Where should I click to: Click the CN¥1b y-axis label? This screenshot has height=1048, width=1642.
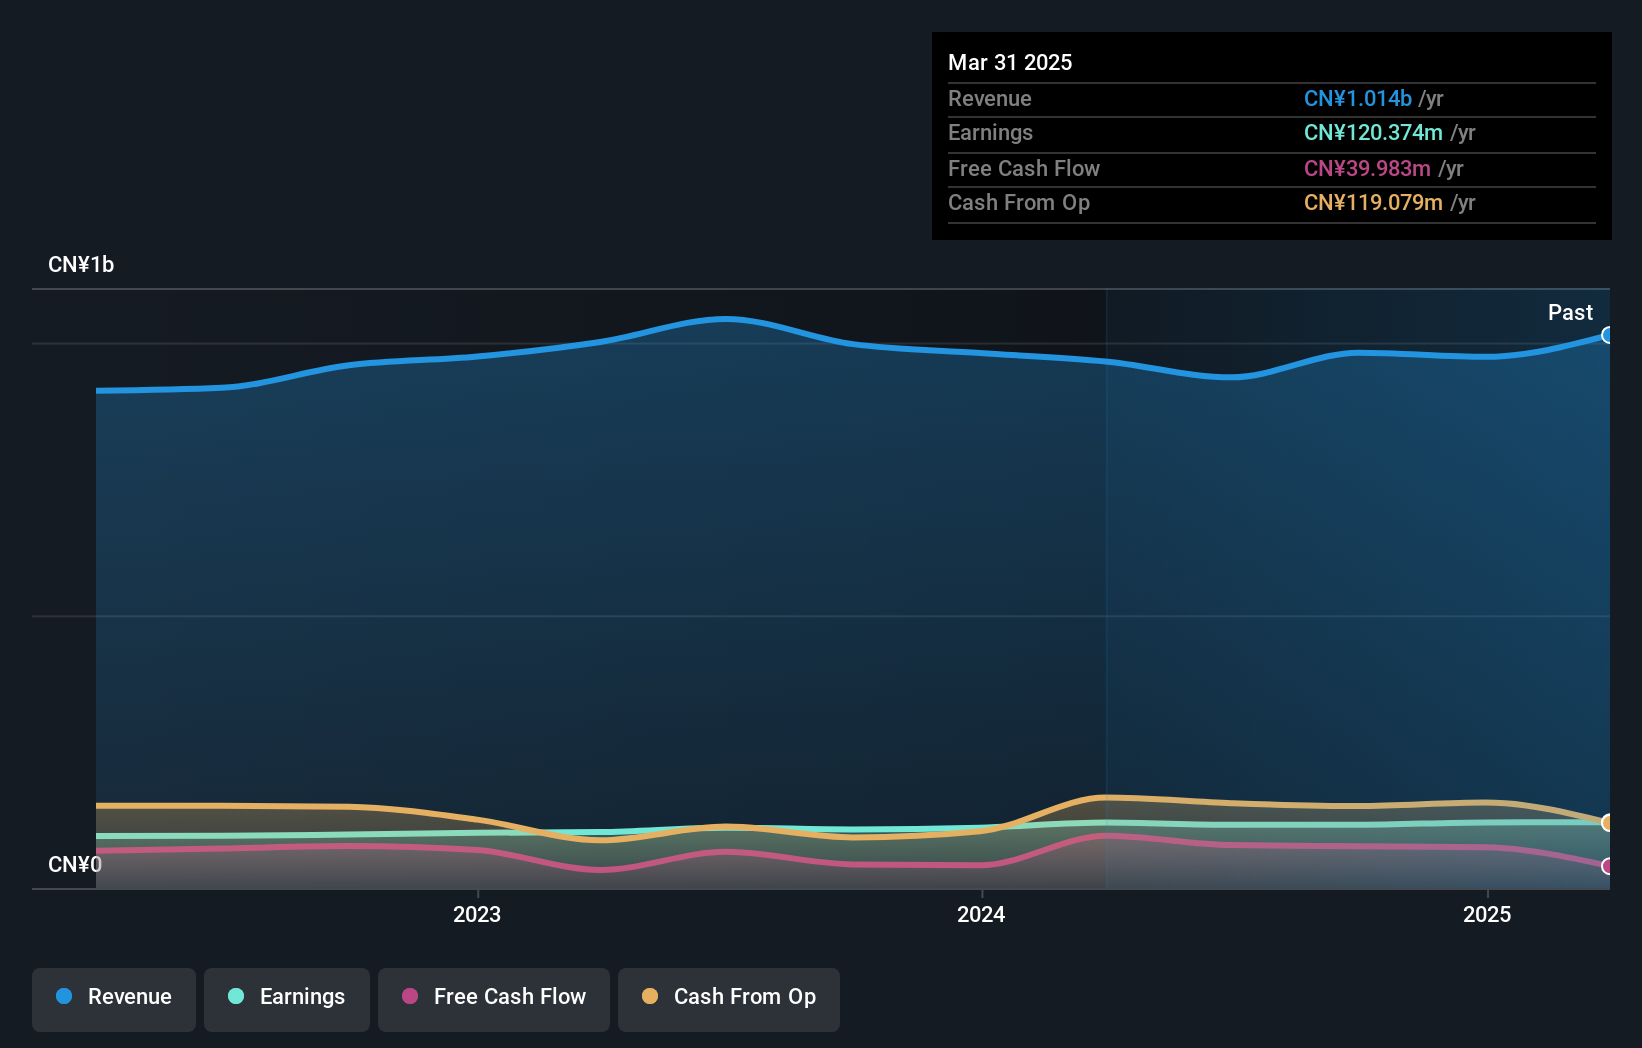point(81,265)
